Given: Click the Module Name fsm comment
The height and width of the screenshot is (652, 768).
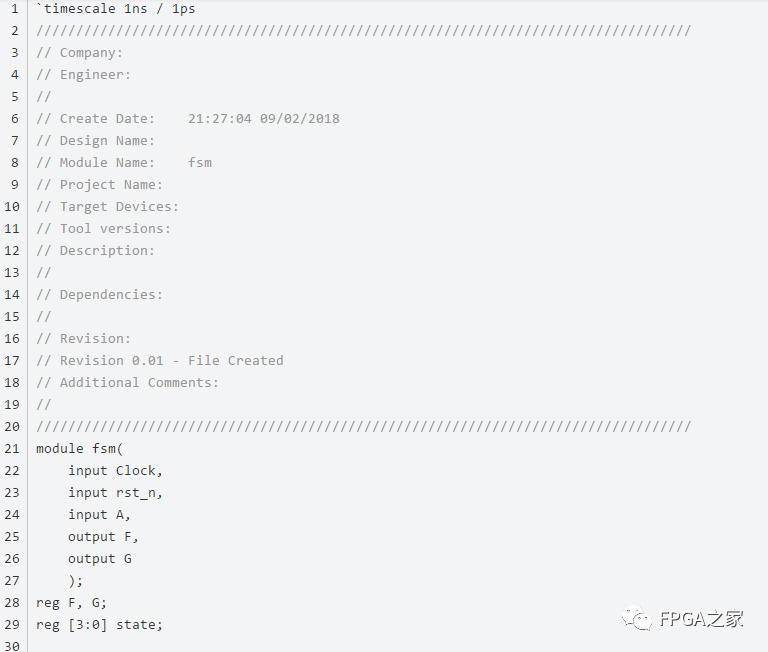Looking at the screenshot, I should 124,162.
